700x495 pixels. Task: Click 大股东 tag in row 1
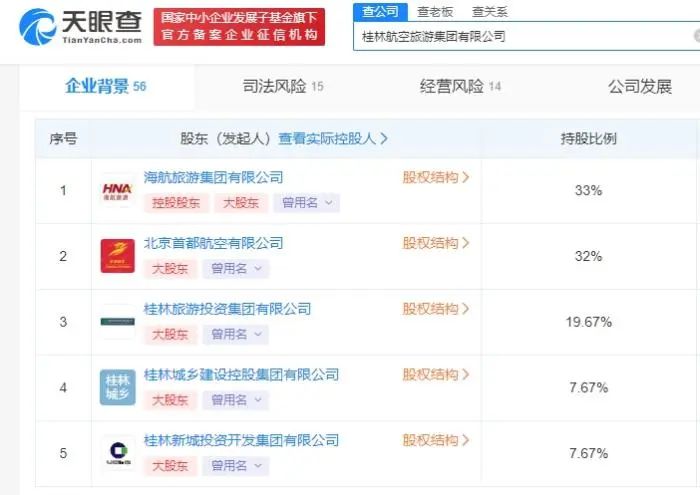241,203
